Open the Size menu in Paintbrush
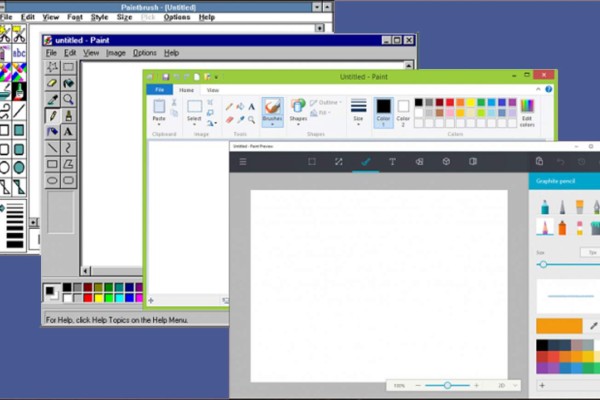 125,17
